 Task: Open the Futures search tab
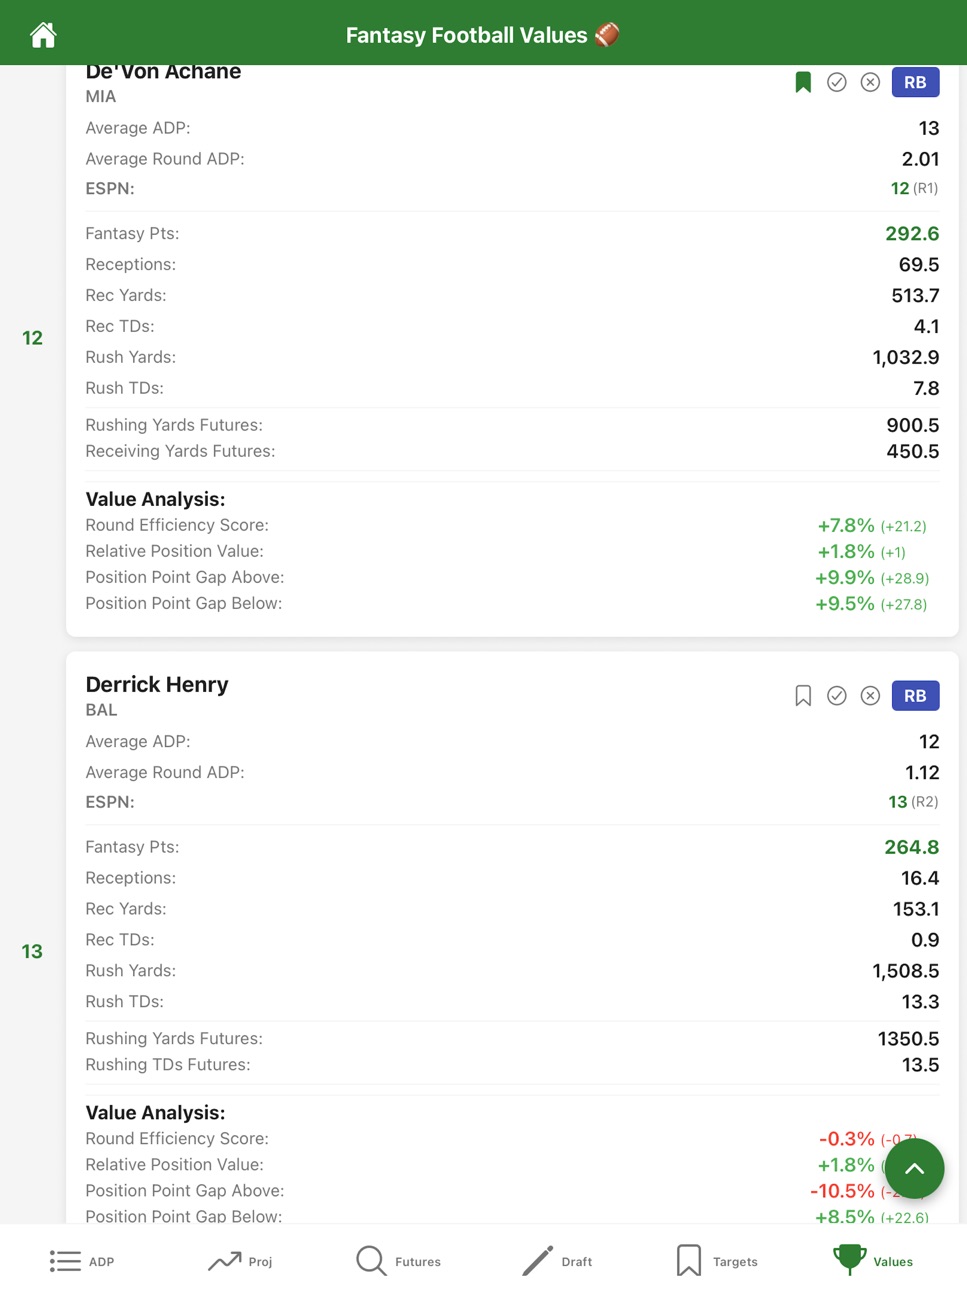tap(398, 1261)
